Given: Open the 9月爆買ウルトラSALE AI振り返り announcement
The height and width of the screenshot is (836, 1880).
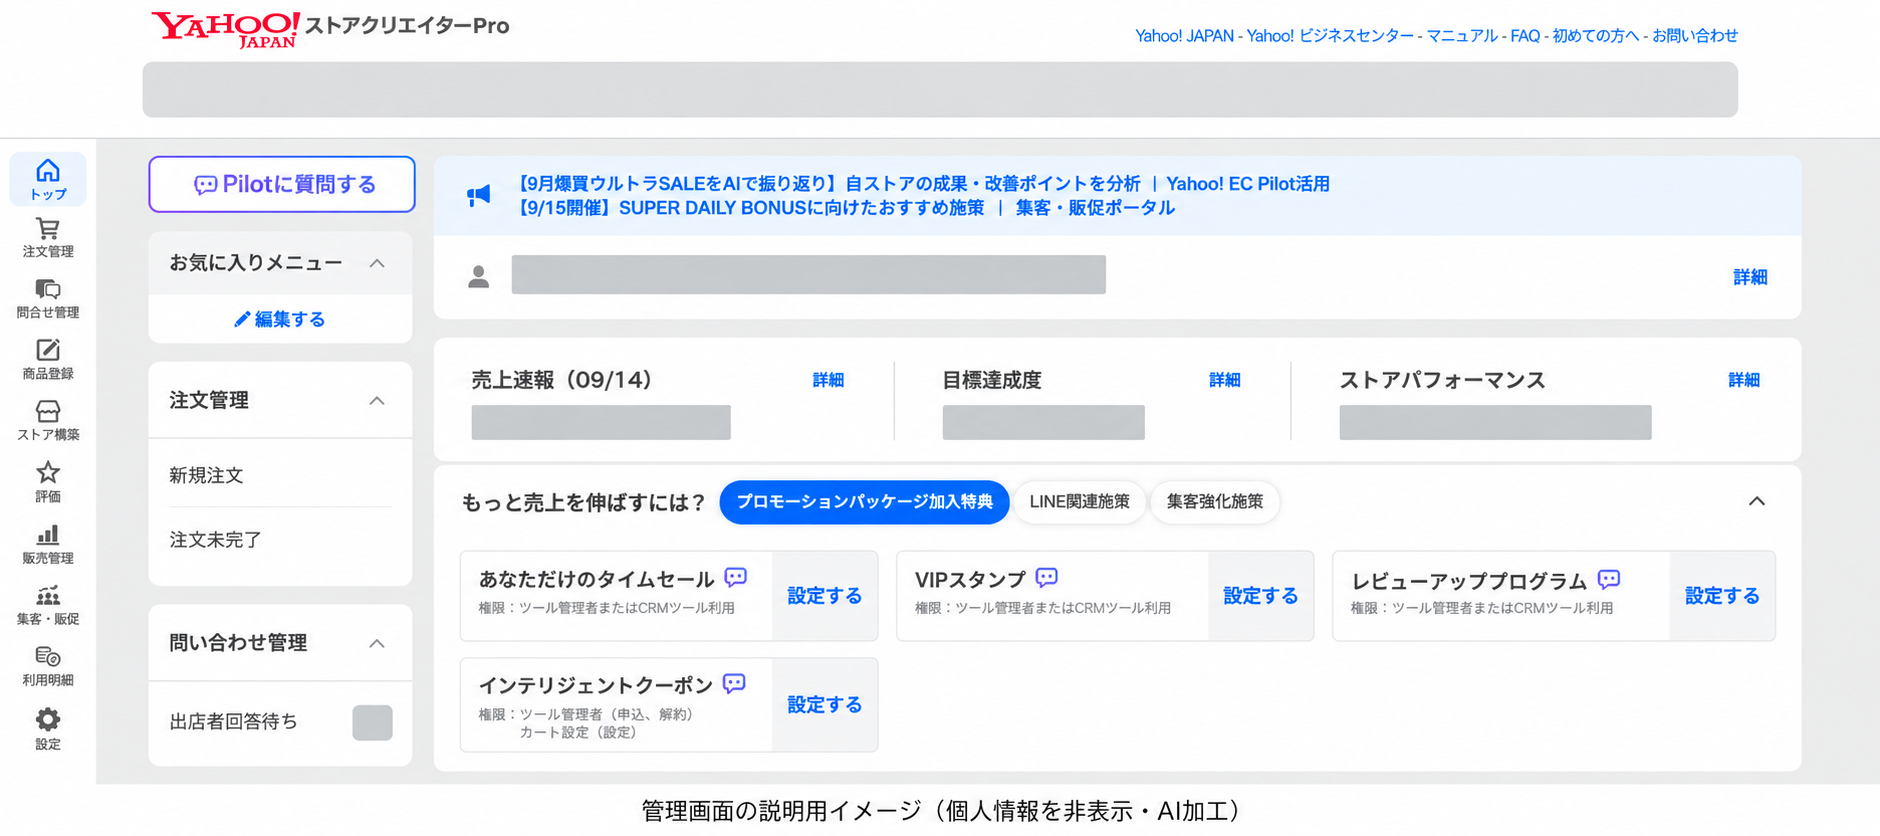Looking at the screenshot, I should coord(828,184).
